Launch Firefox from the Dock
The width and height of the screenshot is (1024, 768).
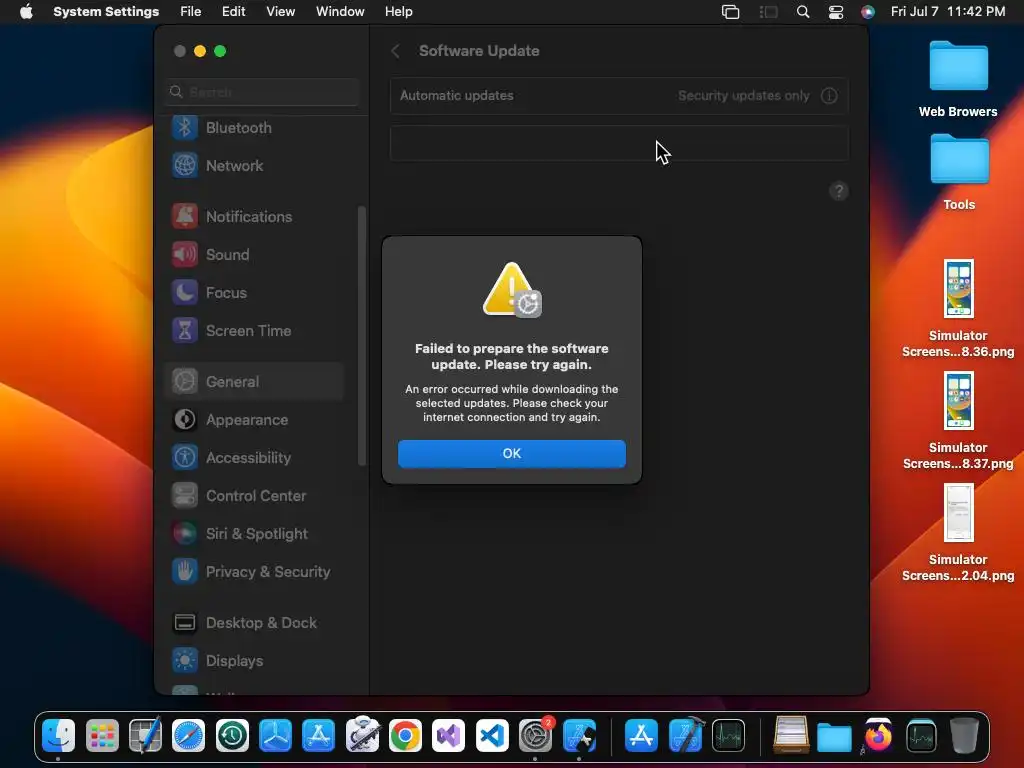click(878, 736)
